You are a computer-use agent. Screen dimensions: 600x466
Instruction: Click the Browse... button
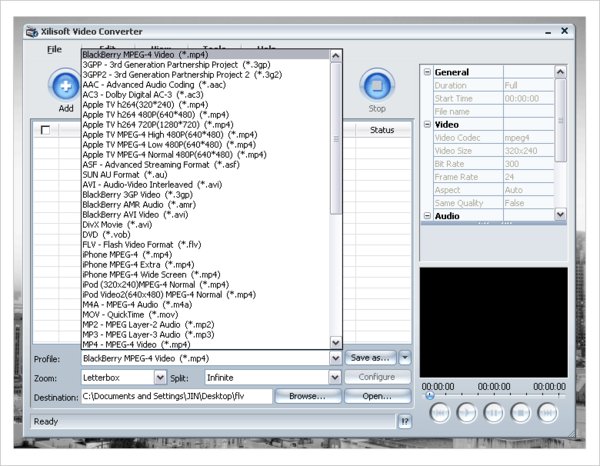pyautogui.click(x=307, y=397)
